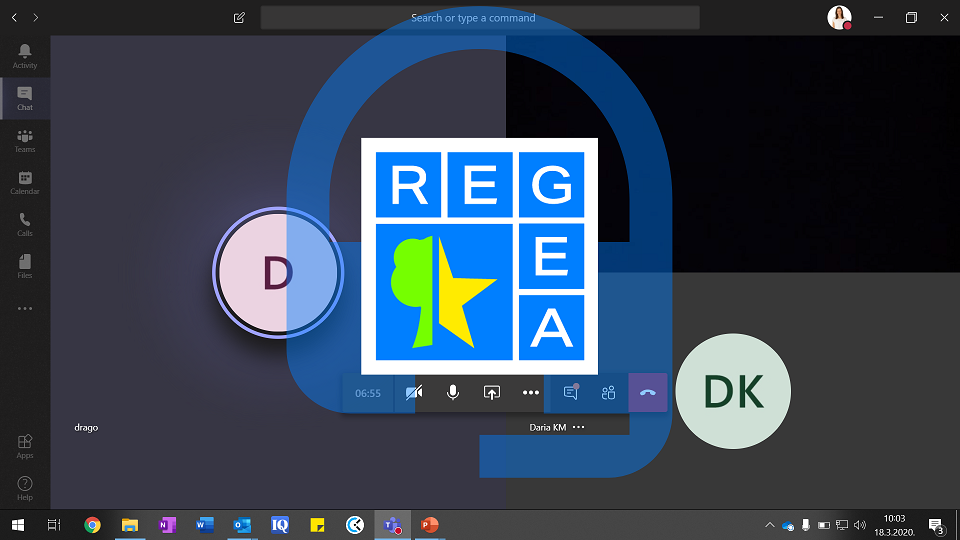Open the Windows Start menu
Screen dimensions: 960x540
click(18, 525)
